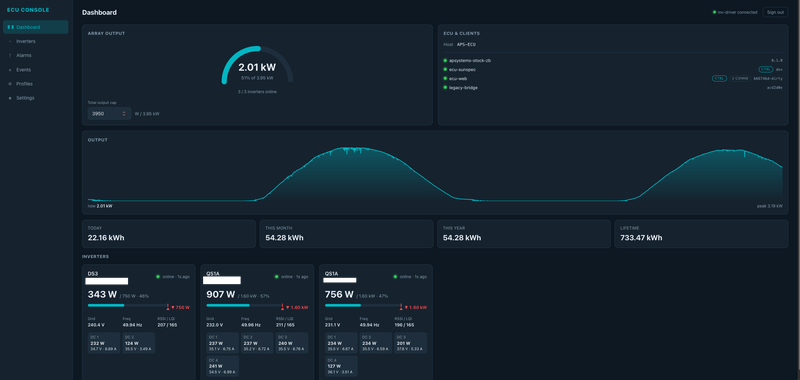The width and height of the screenshot is (800, 380).
Task: Click the ECU CONSOLE logo text
Action: [x=28, y=10]
